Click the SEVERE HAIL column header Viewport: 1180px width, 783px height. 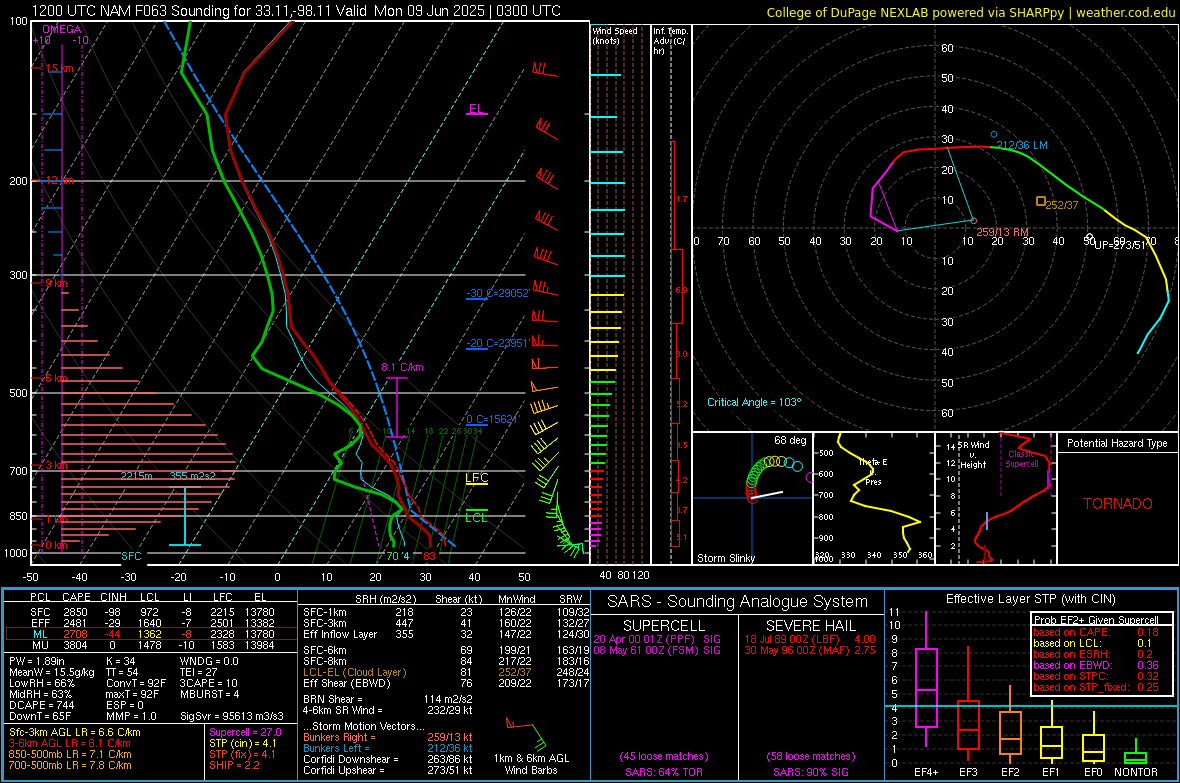(810, 626)
